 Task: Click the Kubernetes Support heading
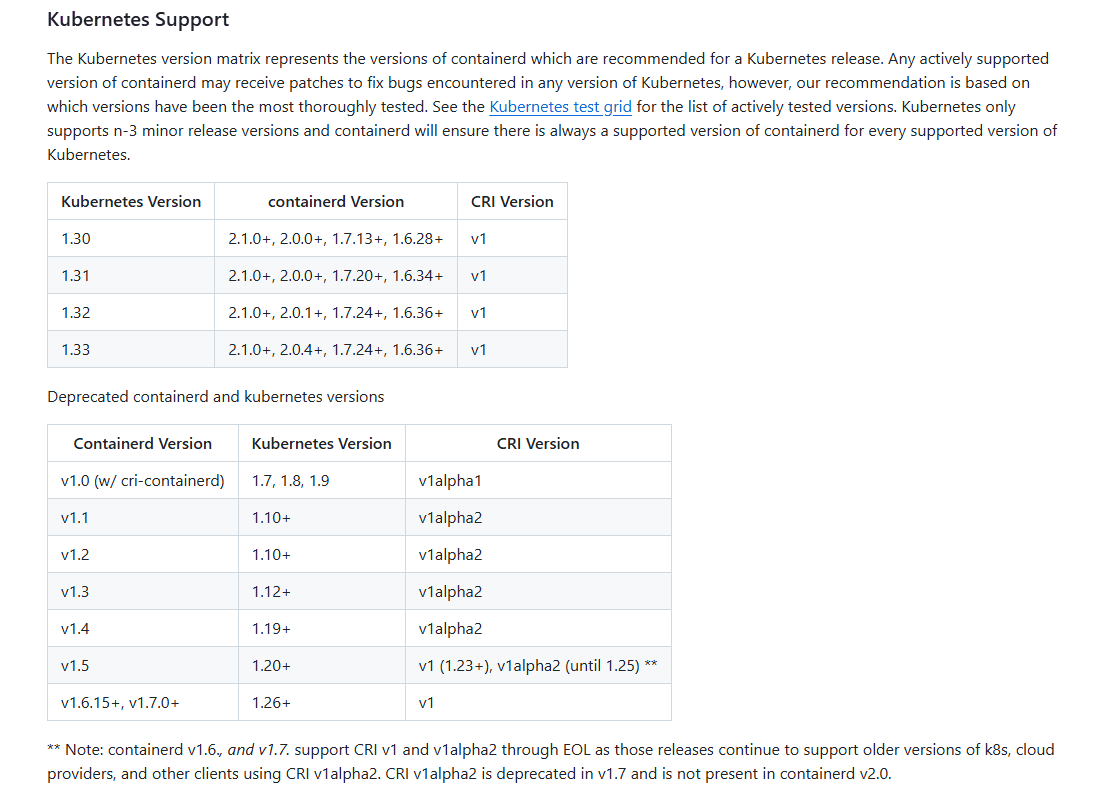pyautogui.click(x=138, y=20)
